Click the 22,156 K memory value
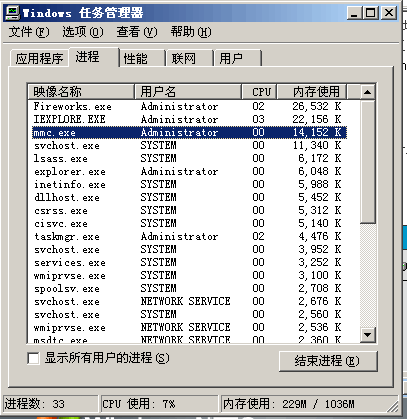Viewport: 407px width, 419px height. click(x=317, y=119)
